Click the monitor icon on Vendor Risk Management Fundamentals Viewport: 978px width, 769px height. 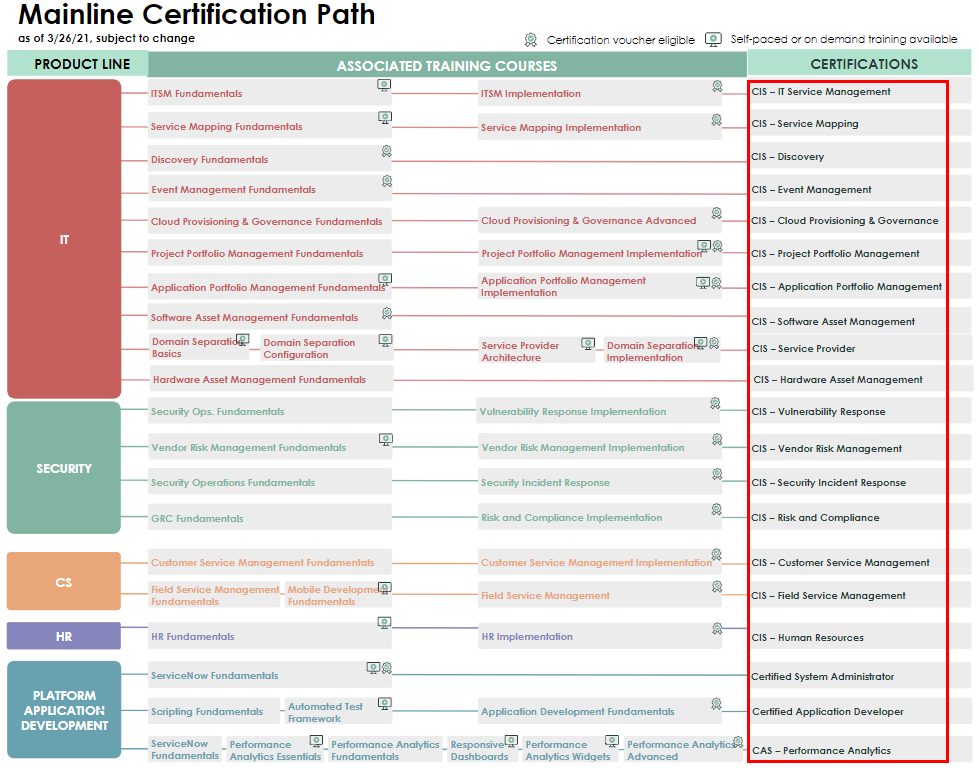[384, 439]
